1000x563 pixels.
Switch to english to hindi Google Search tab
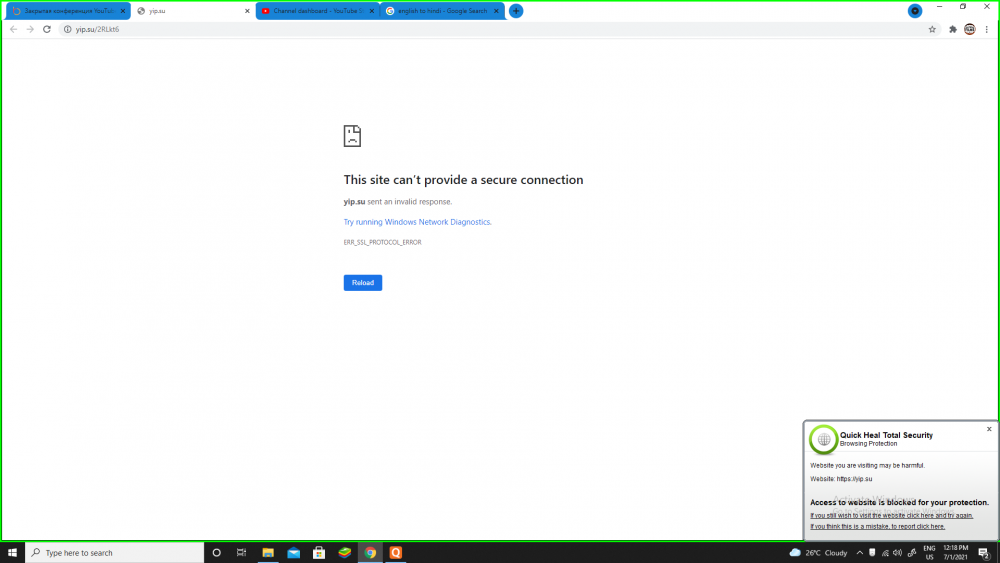pos(440,11)
